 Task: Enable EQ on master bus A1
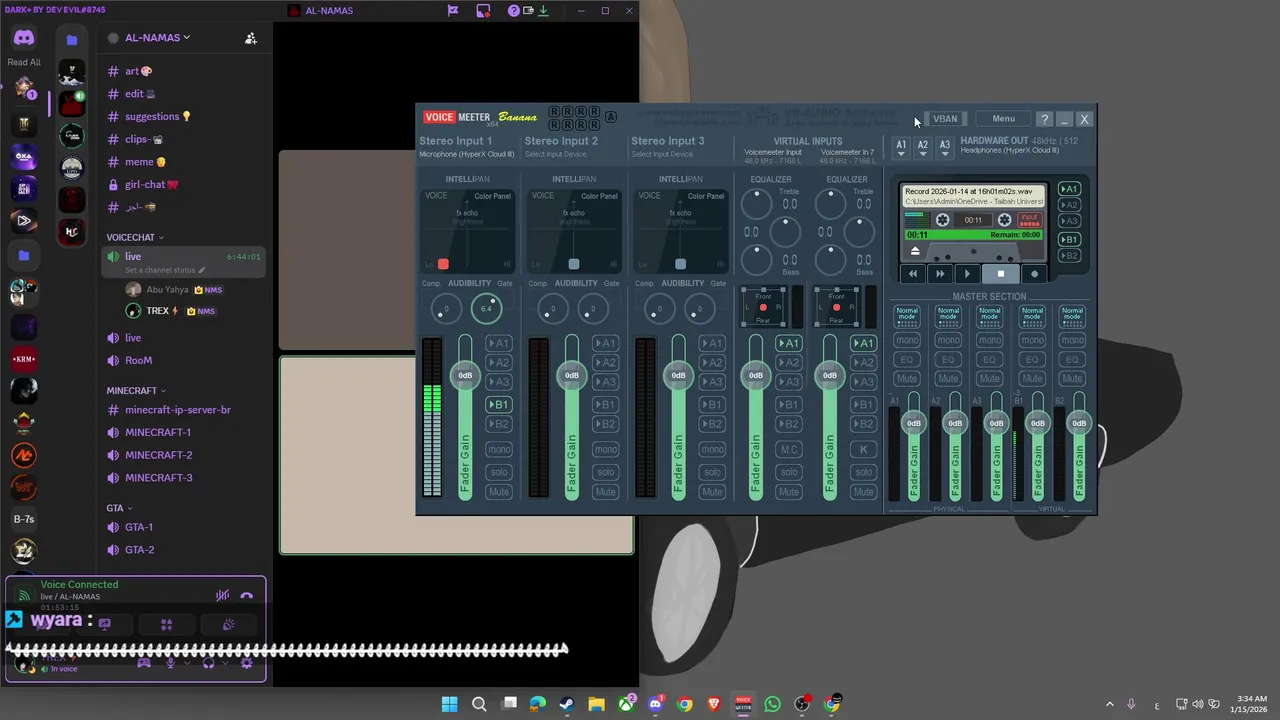907,359
